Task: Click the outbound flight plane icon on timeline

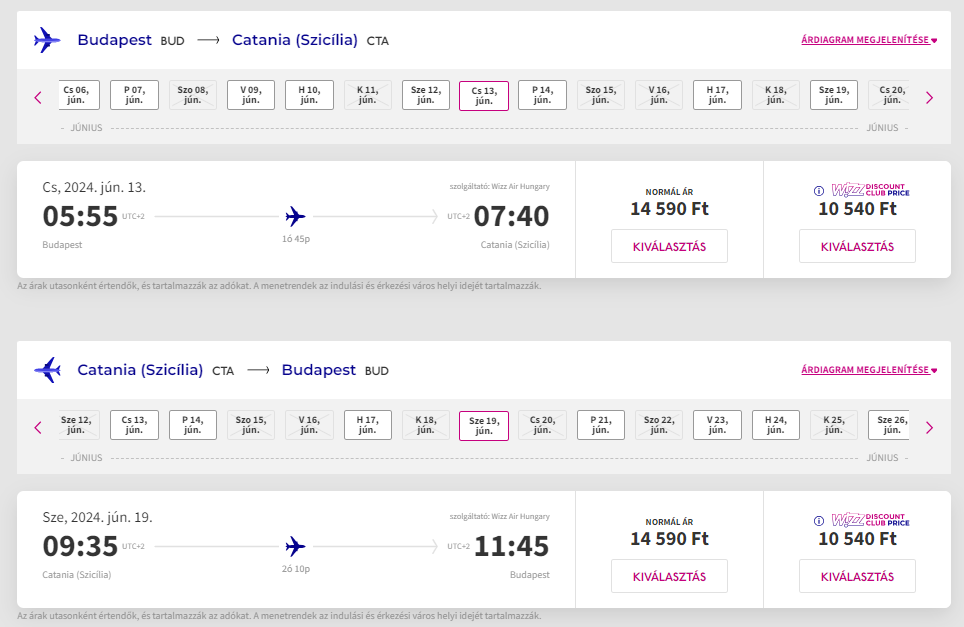Action: 295,216
